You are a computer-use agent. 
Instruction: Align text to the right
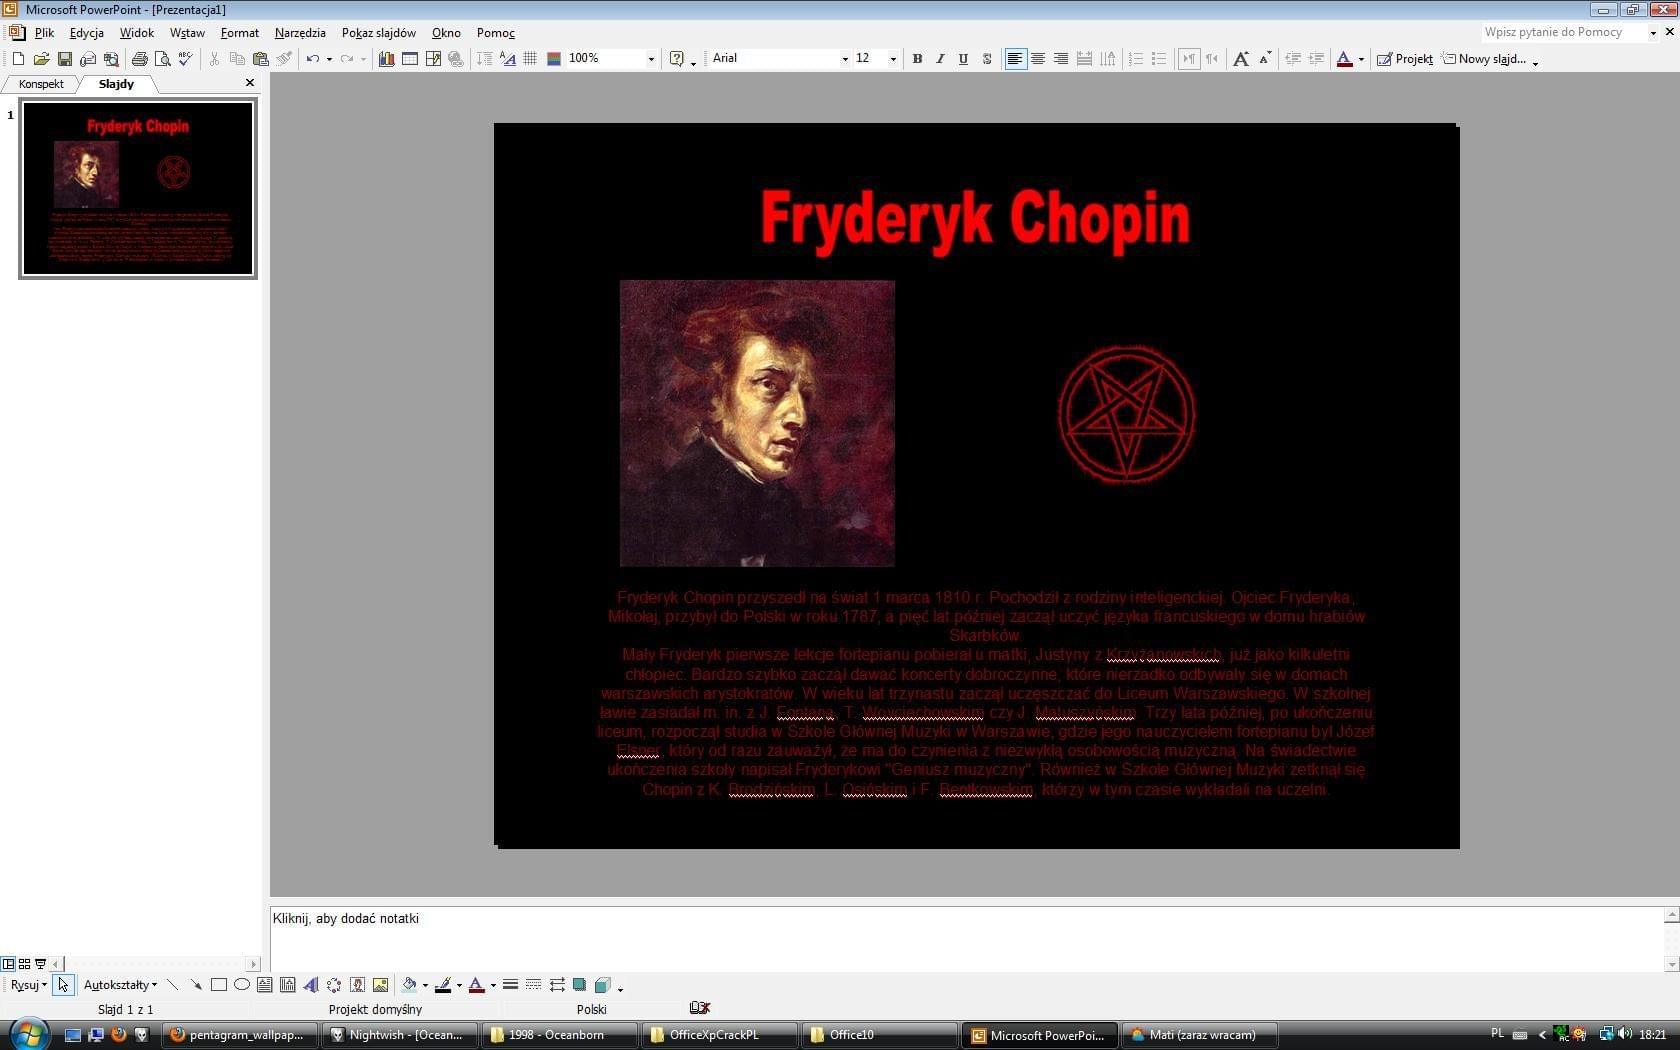(1061, 59)
